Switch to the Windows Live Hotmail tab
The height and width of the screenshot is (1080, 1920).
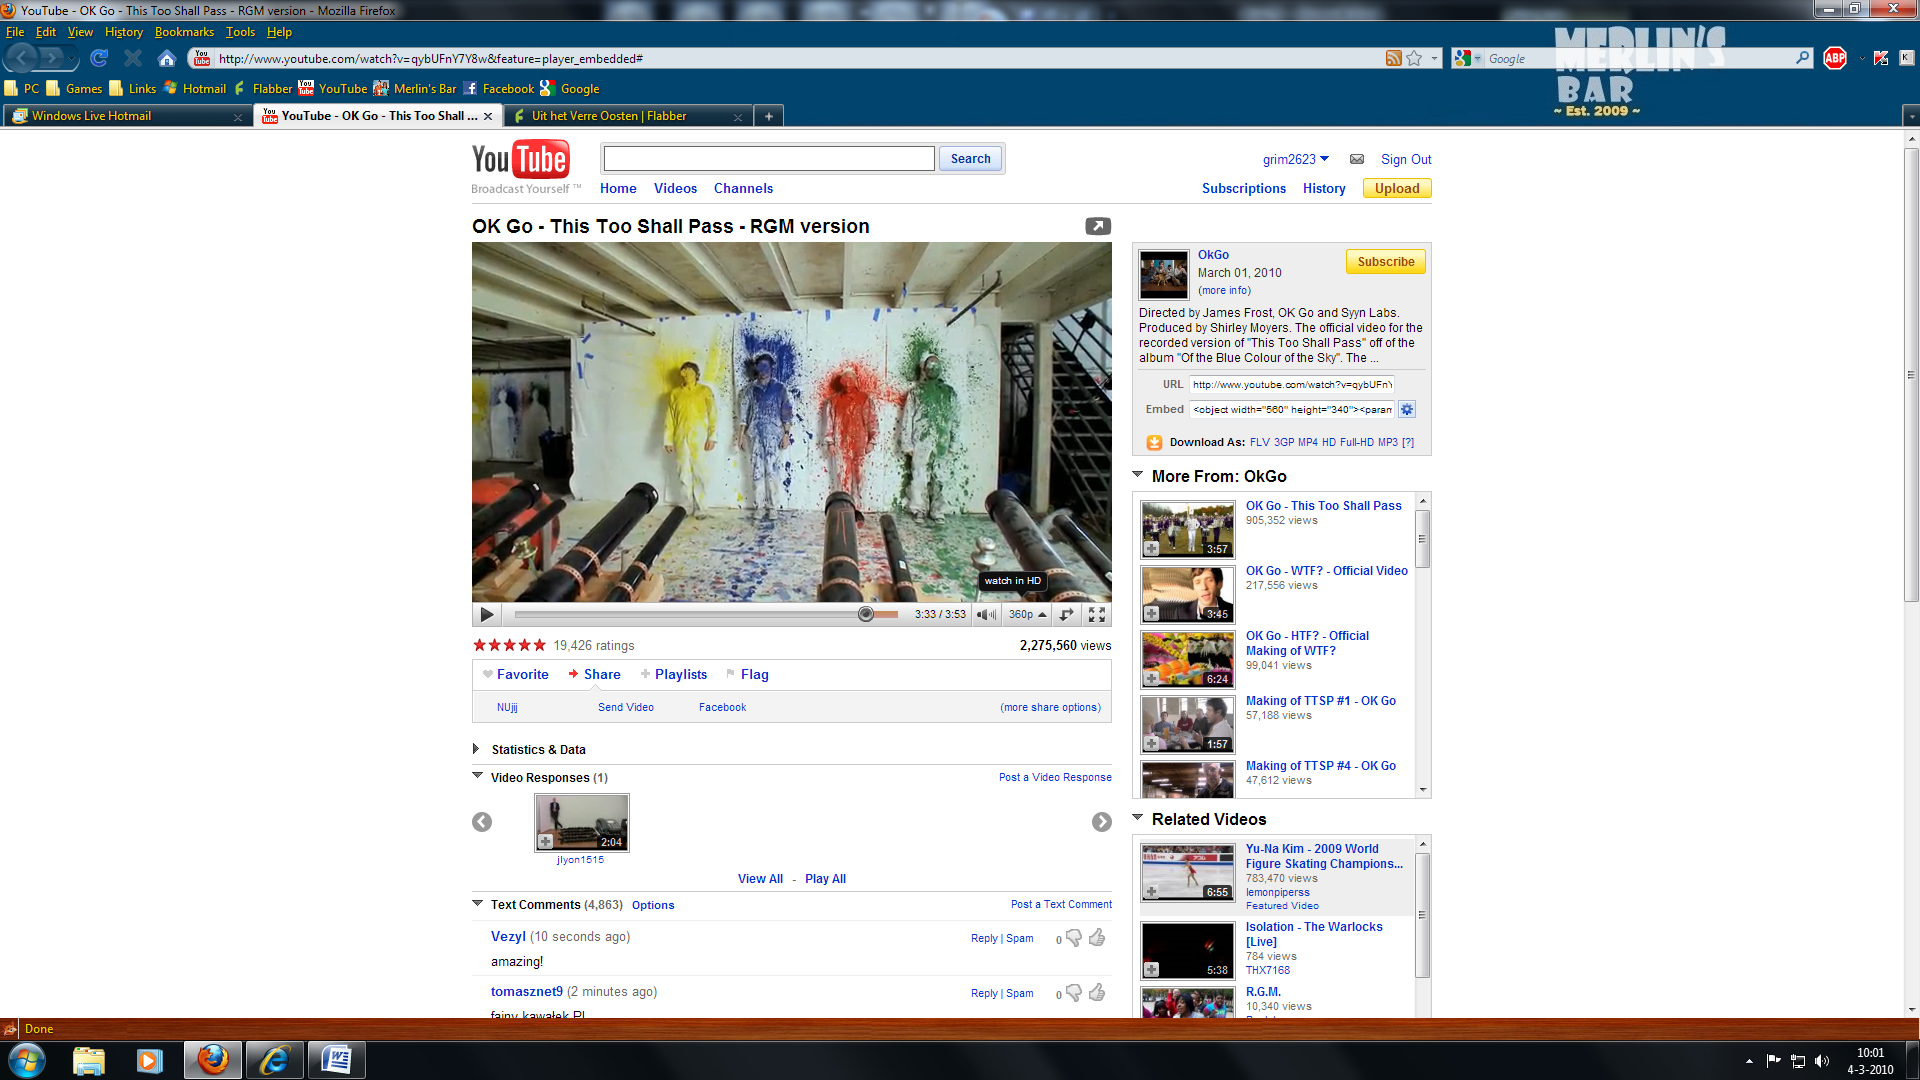127,116
